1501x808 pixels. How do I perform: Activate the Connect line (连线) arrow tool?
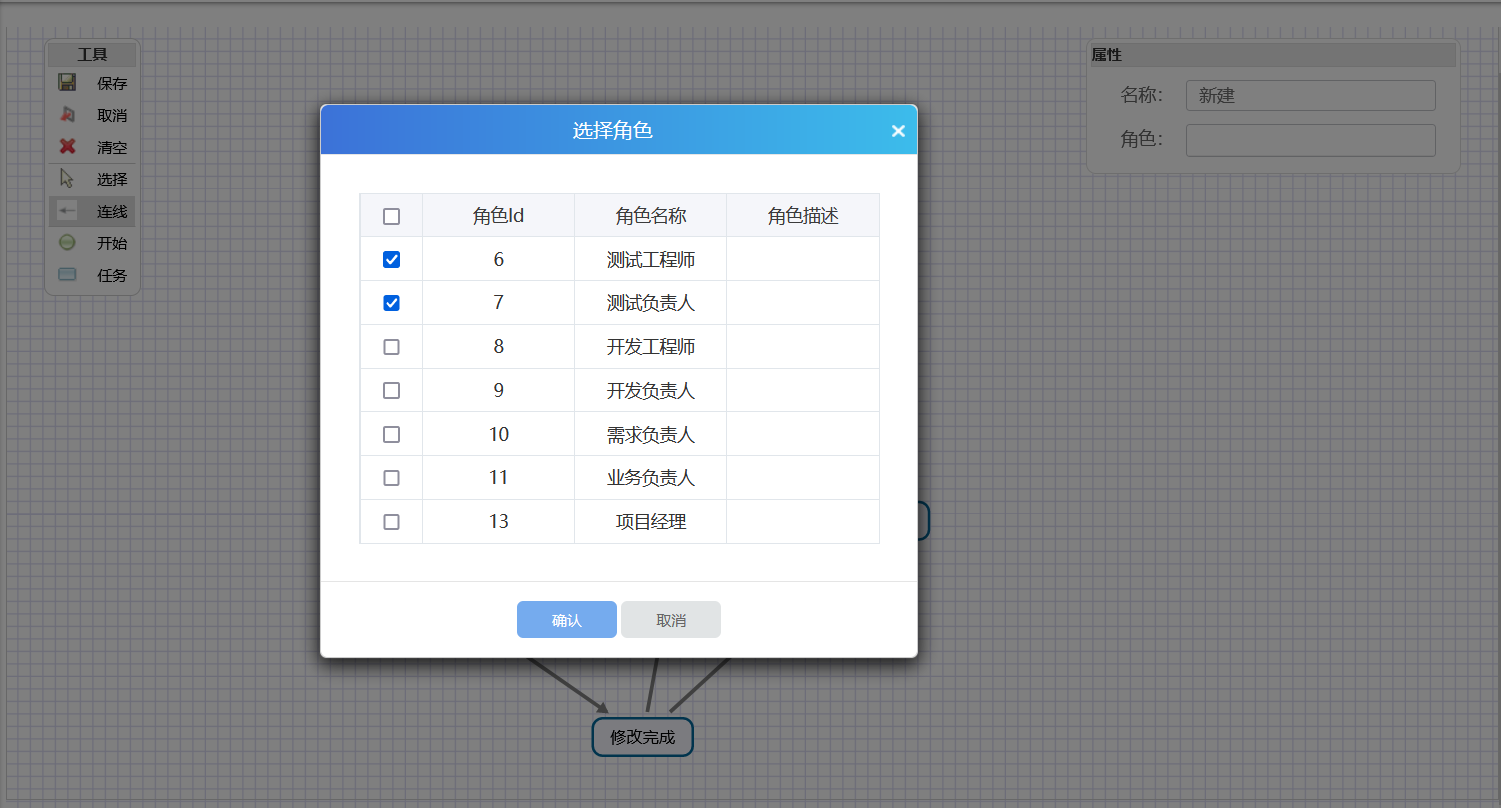click(67, 211)
